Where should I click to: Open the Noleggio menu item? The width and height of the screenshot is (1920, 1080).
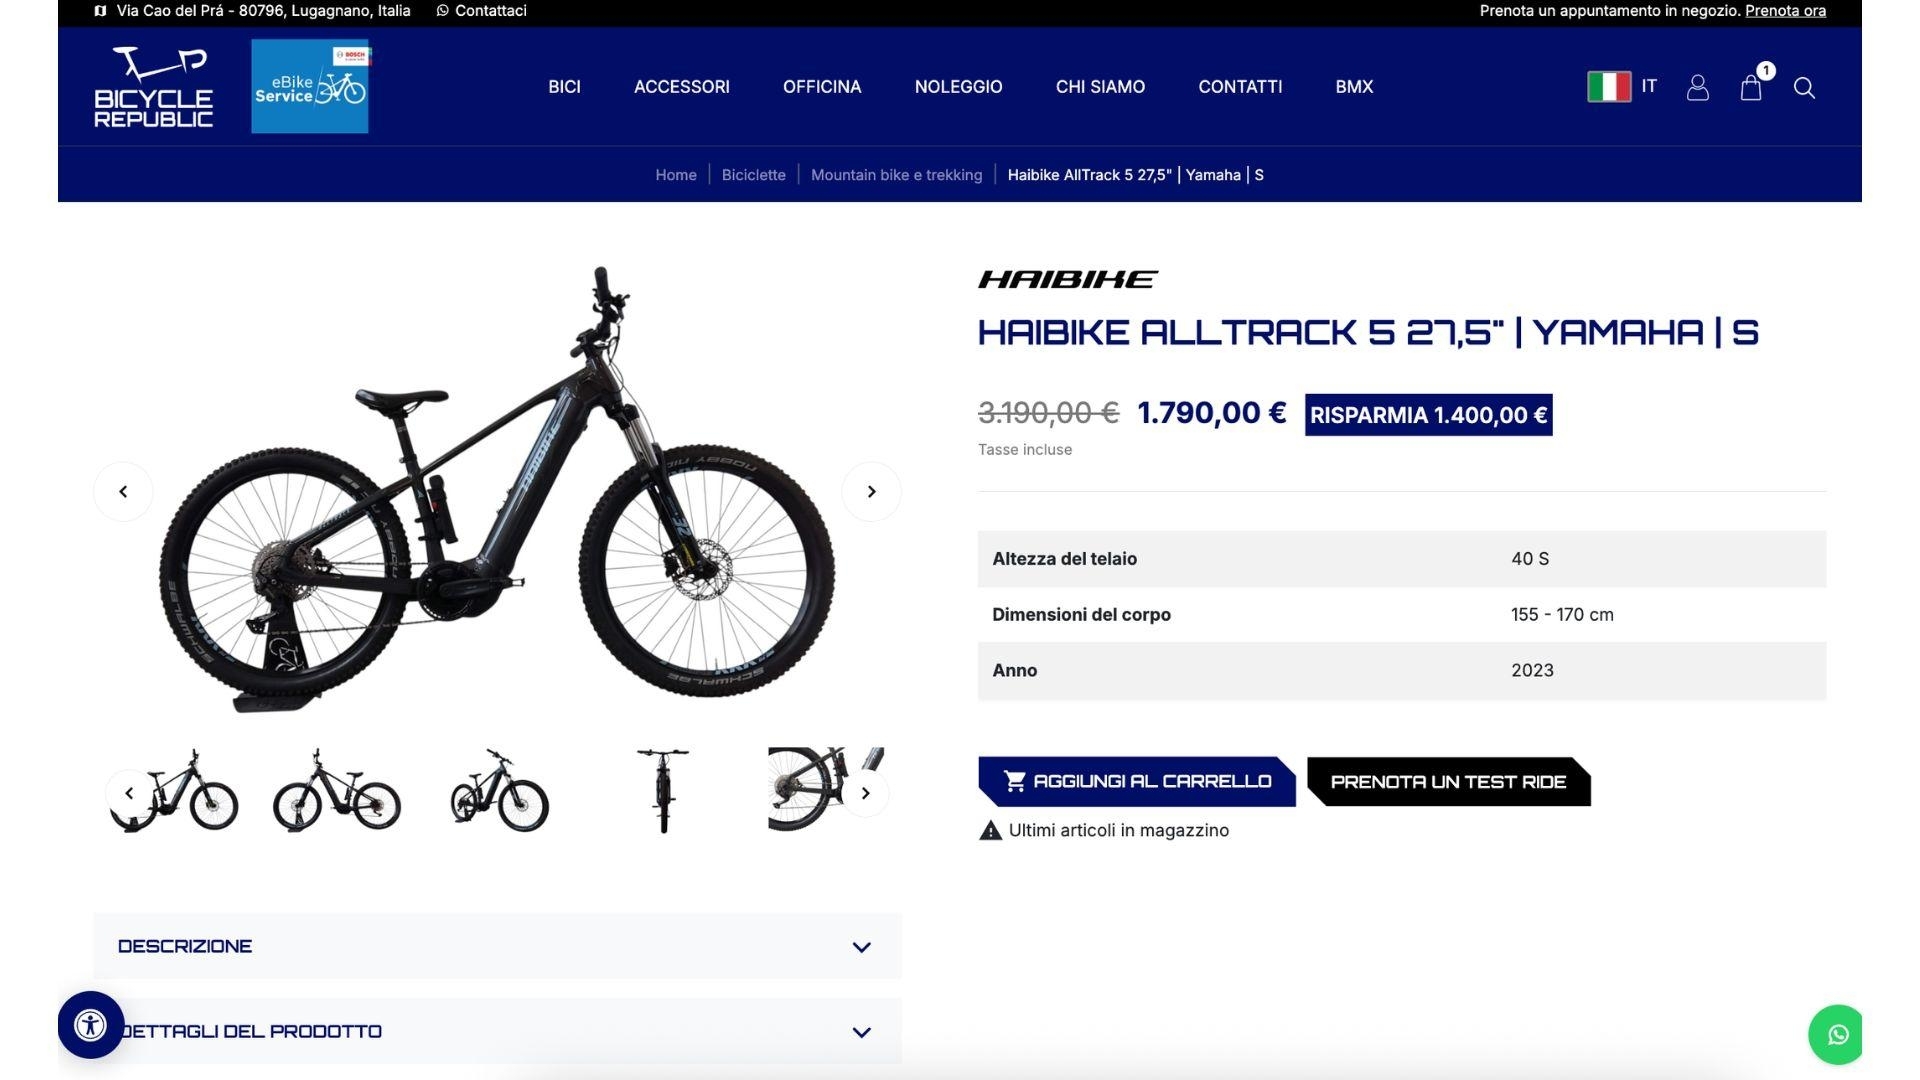pos(958,87)
